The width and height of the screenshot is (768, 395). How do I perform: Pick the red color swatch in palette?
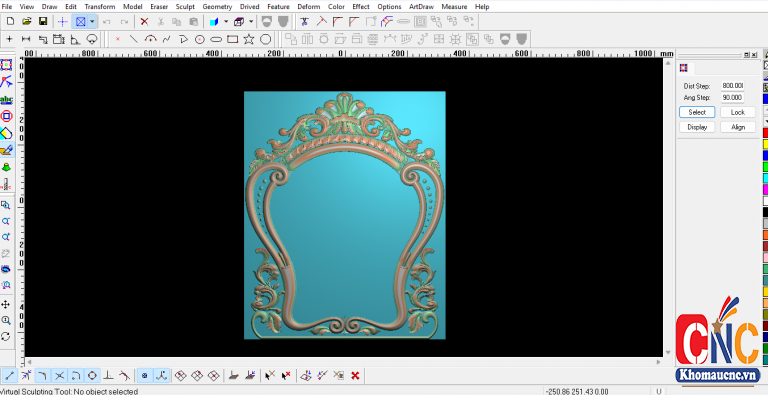(x=765, y=133)
